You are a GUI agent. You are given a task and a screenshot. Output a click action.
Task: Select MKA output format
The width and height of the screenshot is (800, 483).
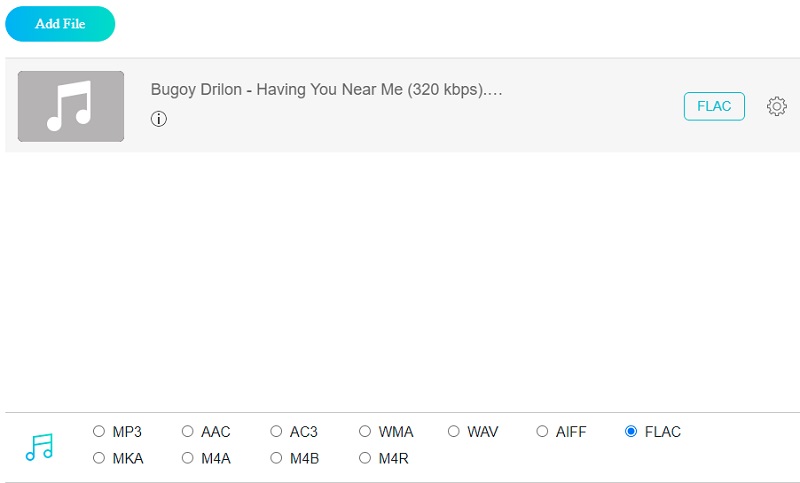[x=99, y=458]
